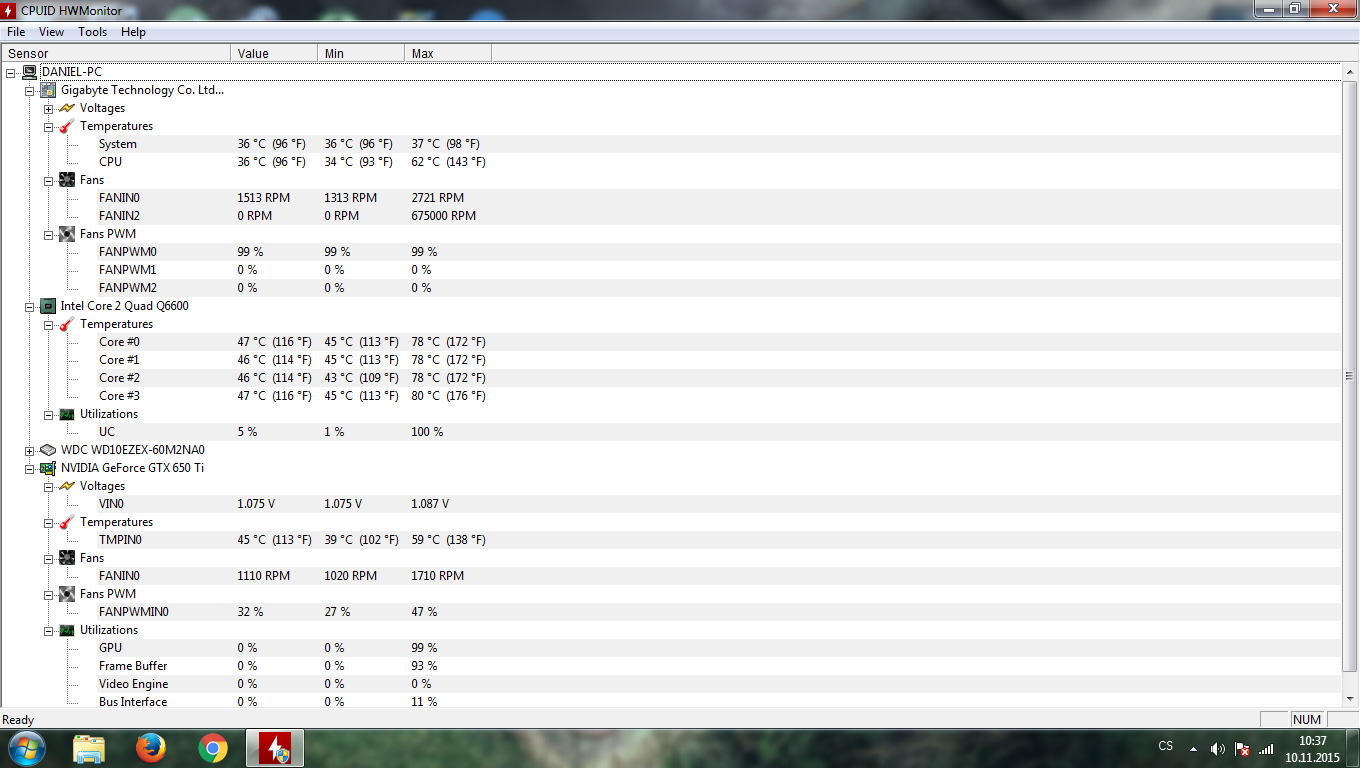Collapse the Gigabyte Temperatures node
This screenshot has height=768, width=1360.
coord(49,126)
